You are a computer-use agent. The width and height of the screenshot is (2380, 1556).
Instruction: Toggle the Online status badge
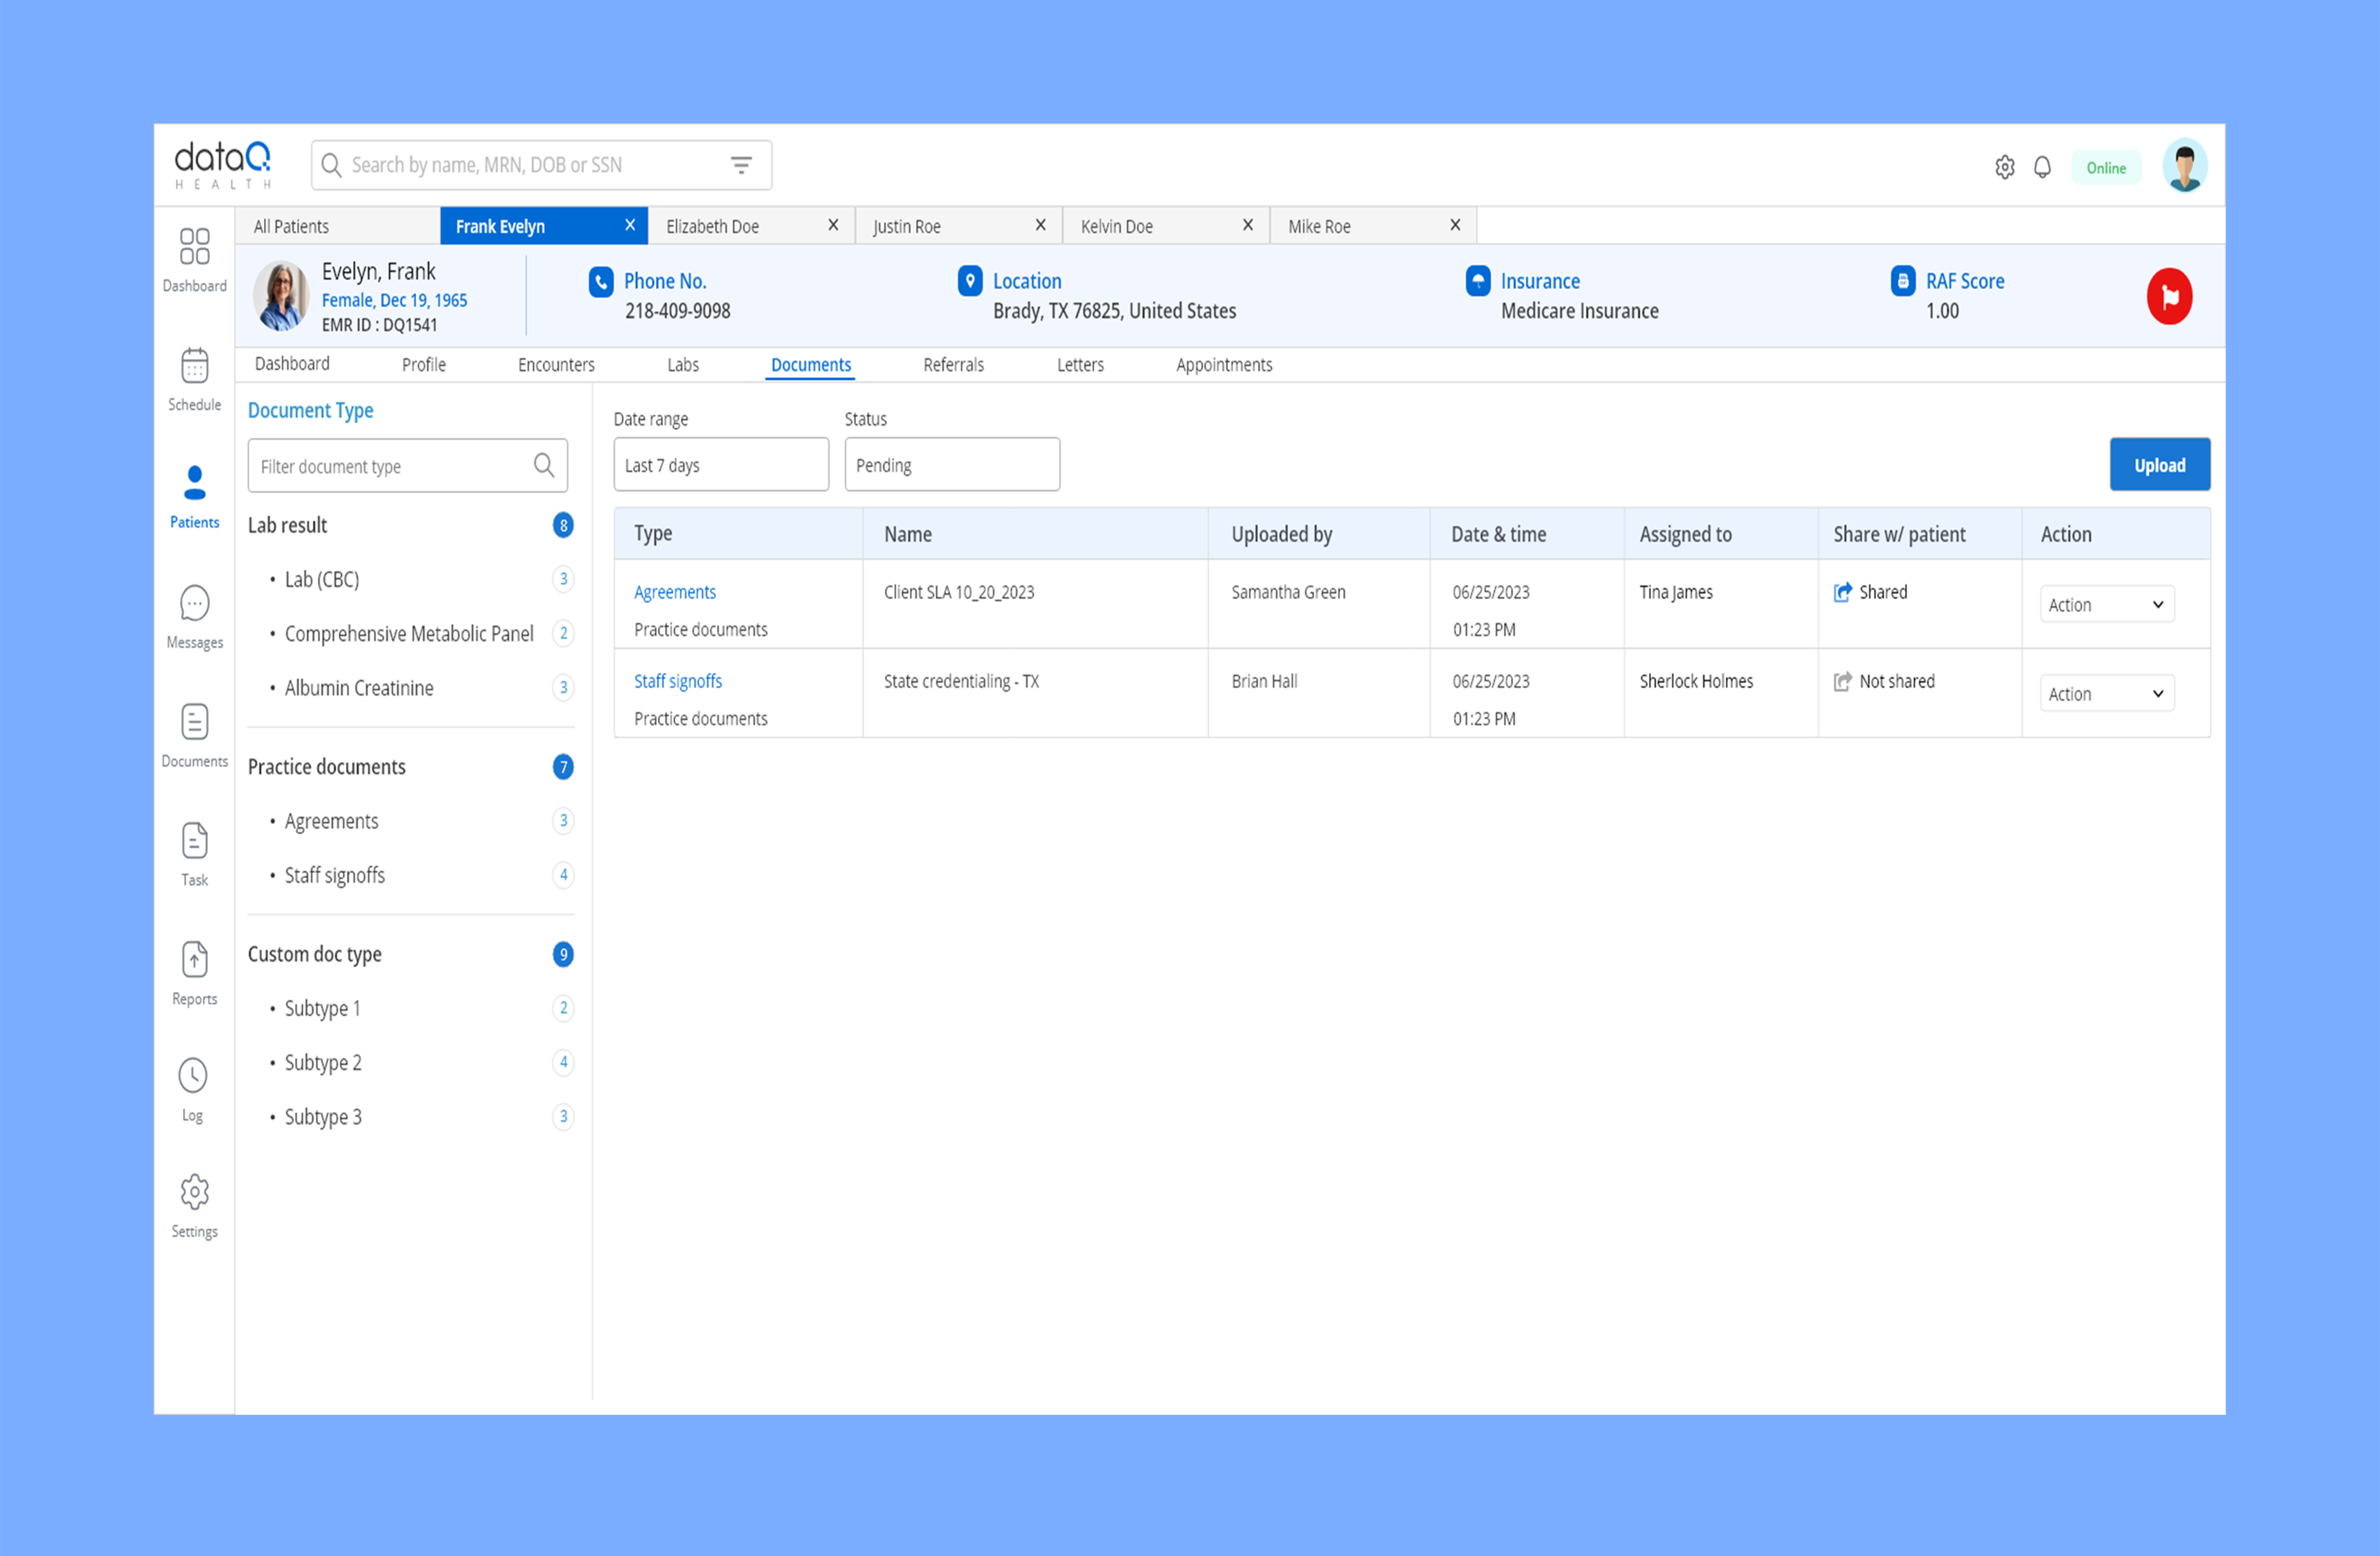pos(2105,168)
